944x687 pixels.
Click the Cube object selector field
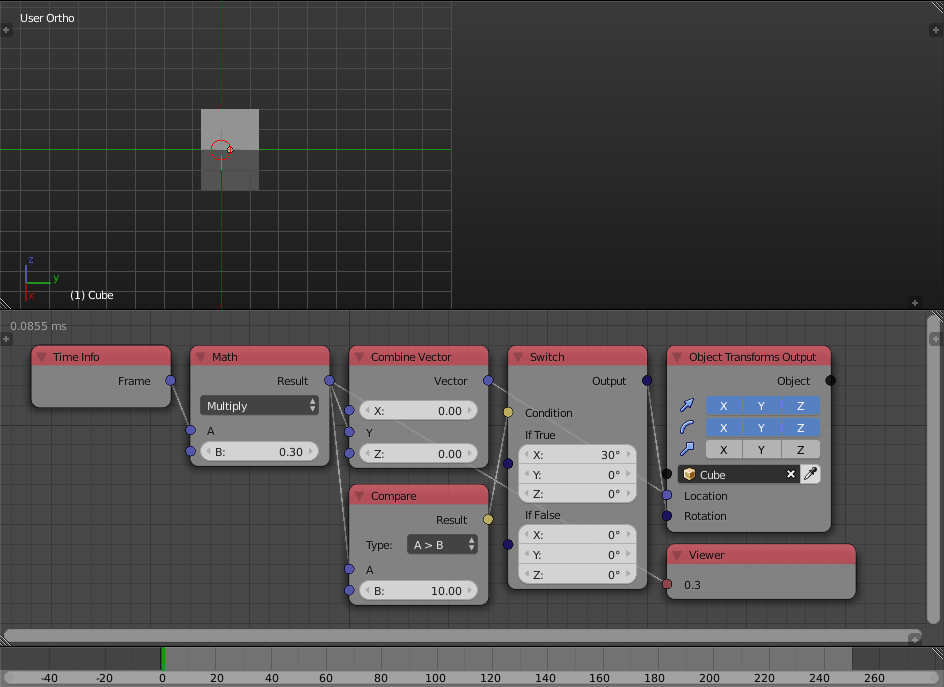[738, 474]
